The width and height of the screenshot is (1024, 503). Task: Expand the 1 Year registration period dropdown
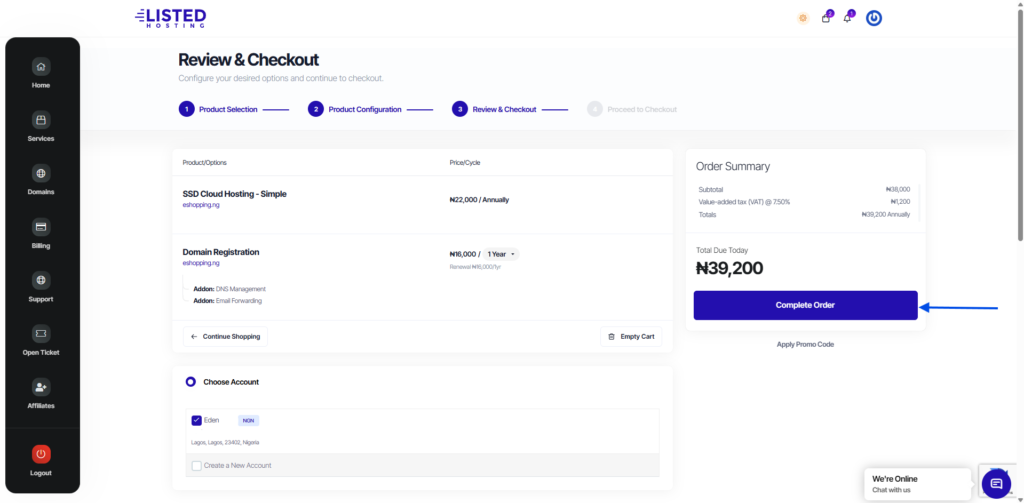click(x=501, y=255)
